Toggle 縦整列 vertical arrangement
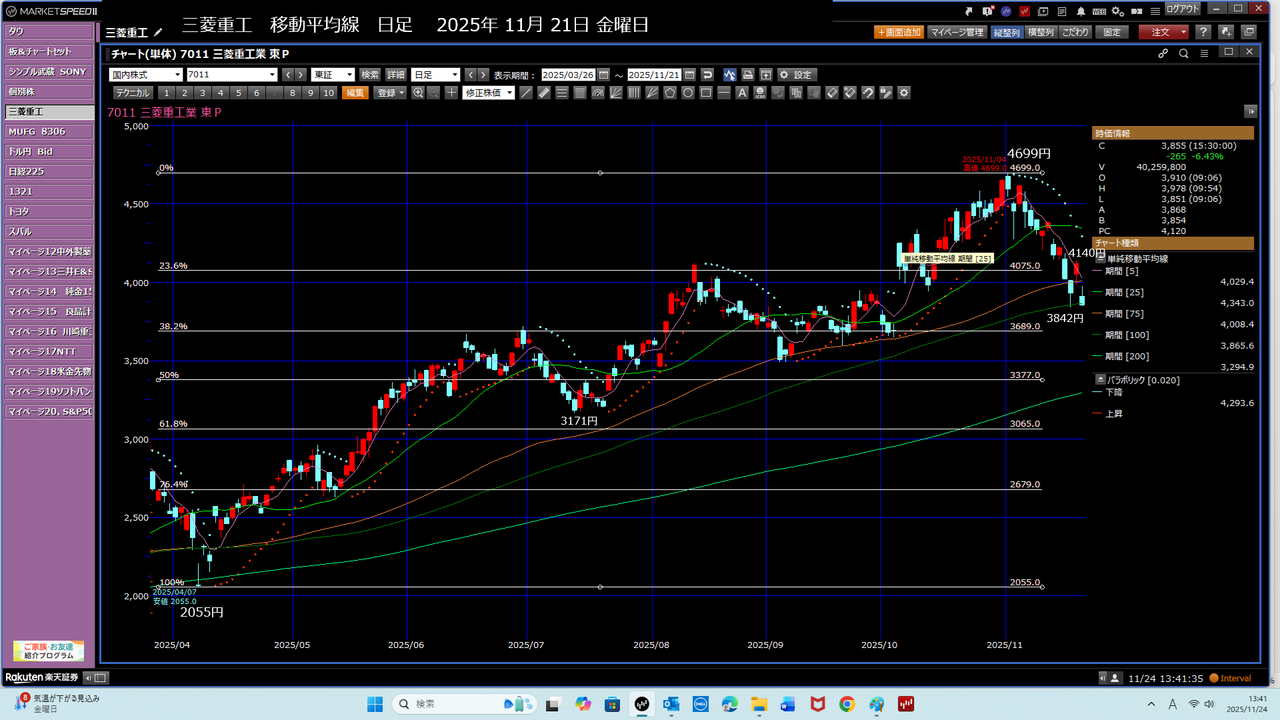 [x=1007, y=32]
